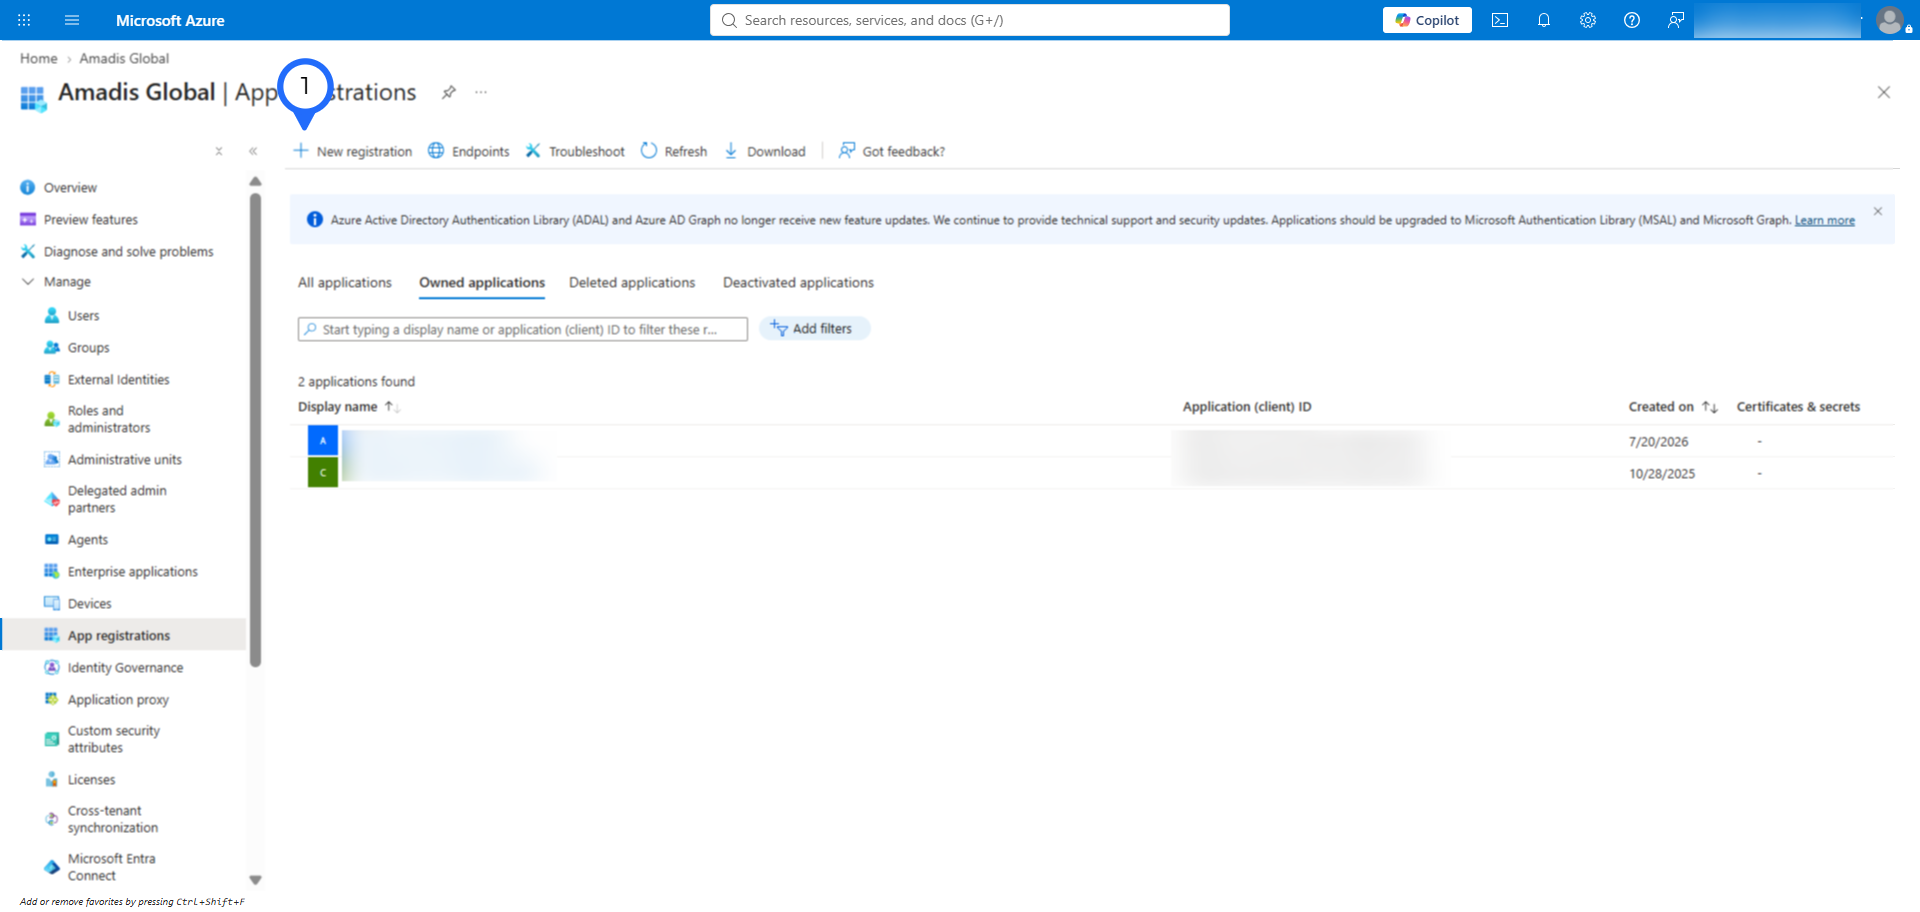Screen dimensions: 1920x912
Task: Open the help question mark icon
Action: (1632, 20)
